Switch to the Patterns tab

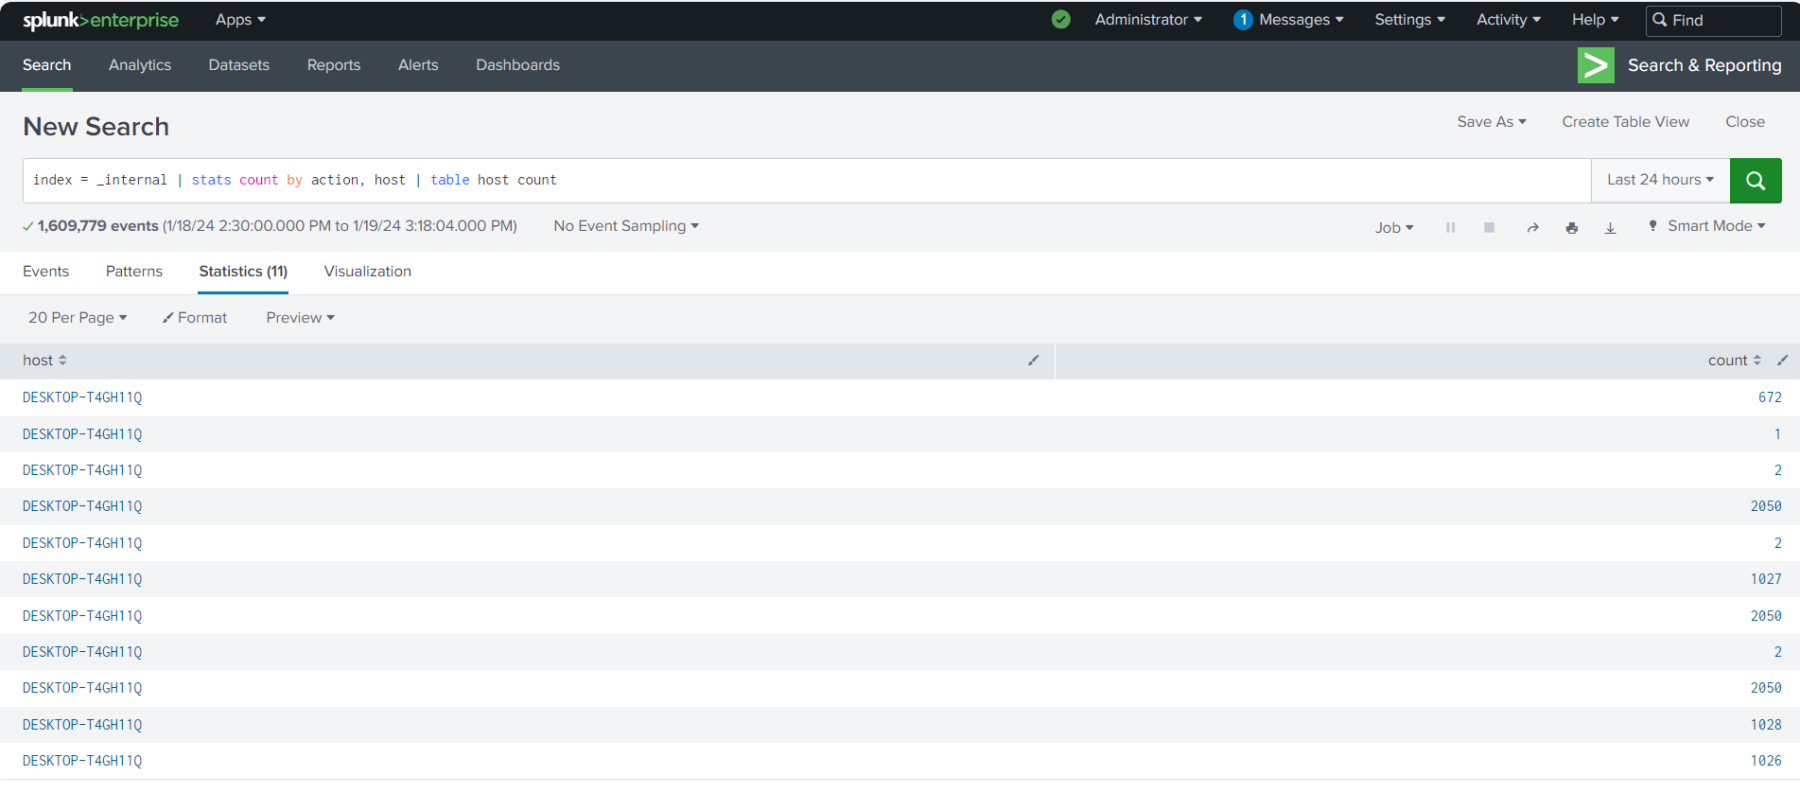tap(134, 272)
